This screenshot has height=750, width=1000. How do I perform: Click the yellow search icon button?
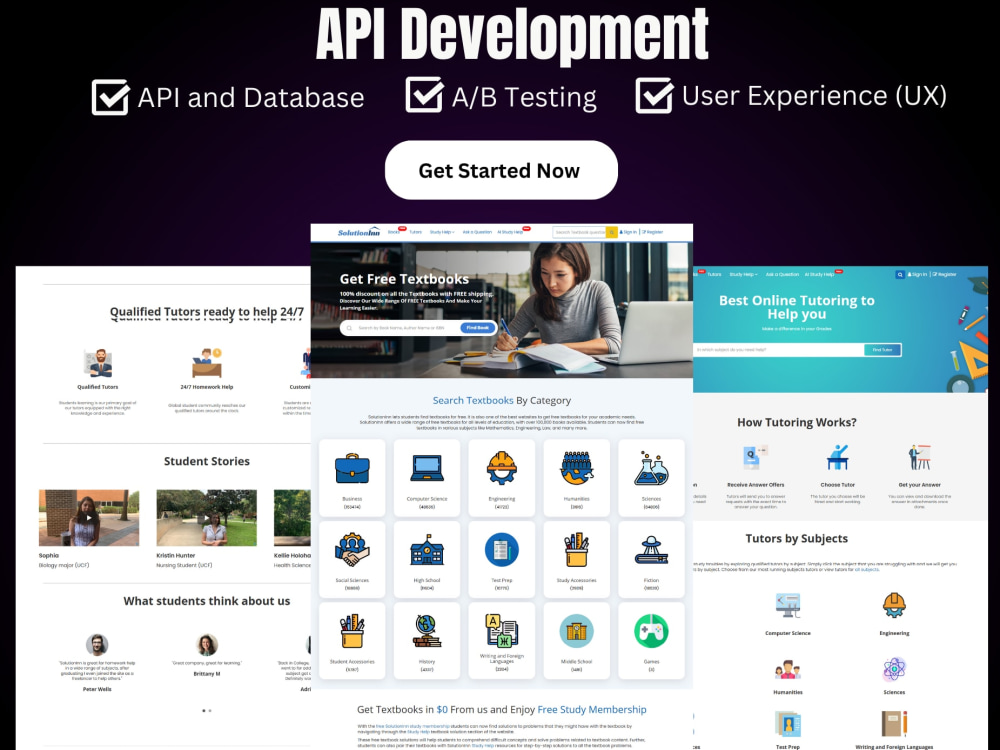point(612,232)
